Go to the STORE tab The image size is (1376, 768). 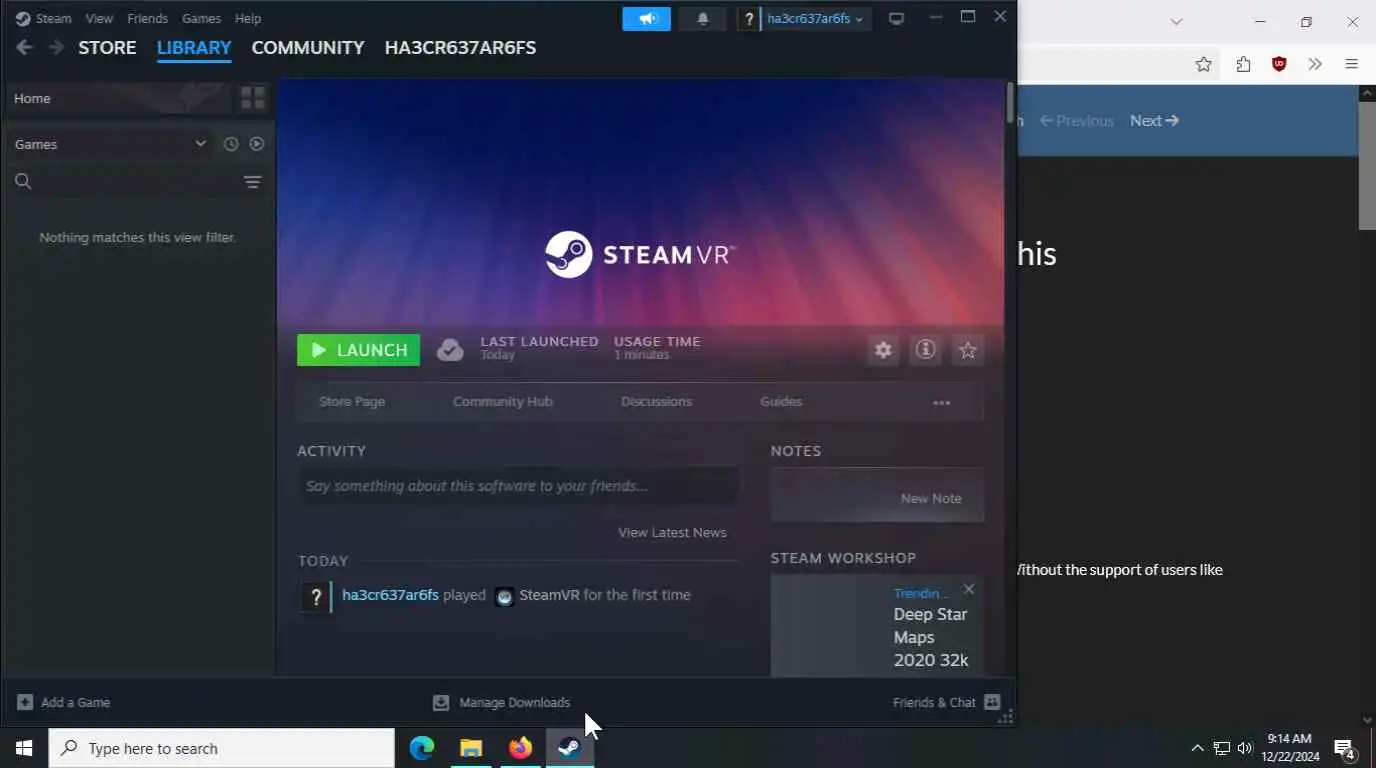point(107,48)
